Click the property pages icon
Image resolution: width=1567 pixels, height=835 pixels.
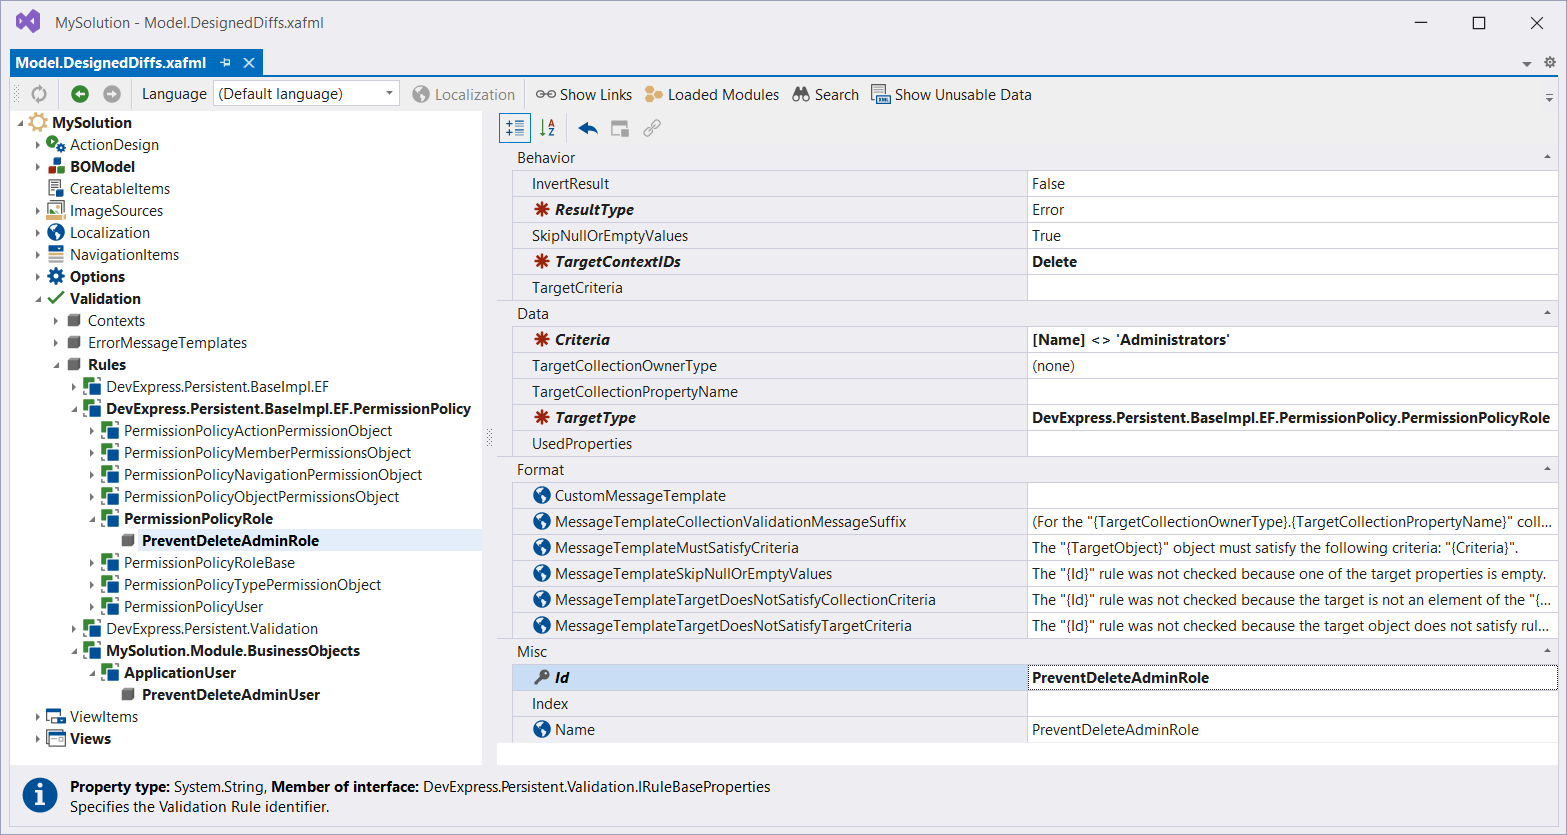pyautogui.click(x=620, y=128)
